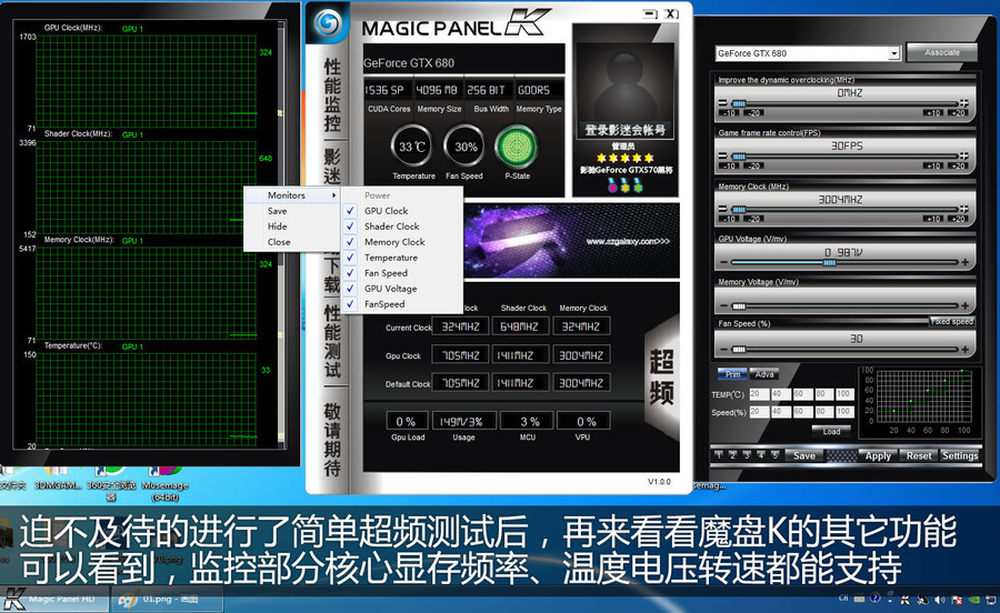Click 登录影迷帐号 login button
Viewport: 1000px width, 613px height.
[x=626, y=130]
